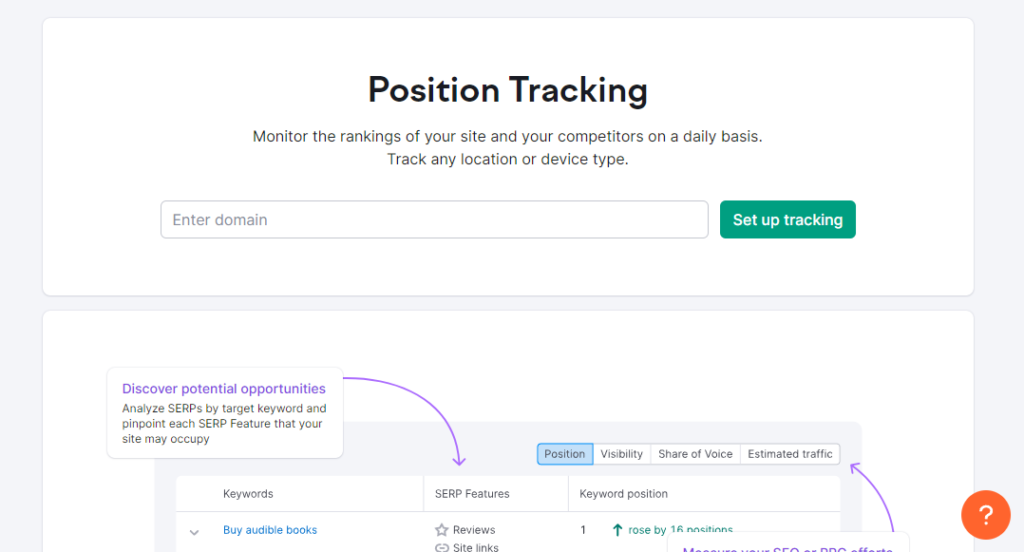Image resolution: width=1024 pixels, height=552 pixels.
Task: Click the Reviews star icon
Action: 441,530
